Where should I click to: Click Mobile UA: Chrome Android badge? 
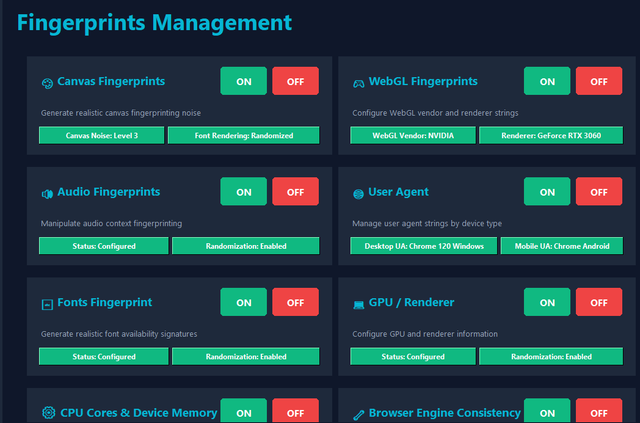coord(562,246)
